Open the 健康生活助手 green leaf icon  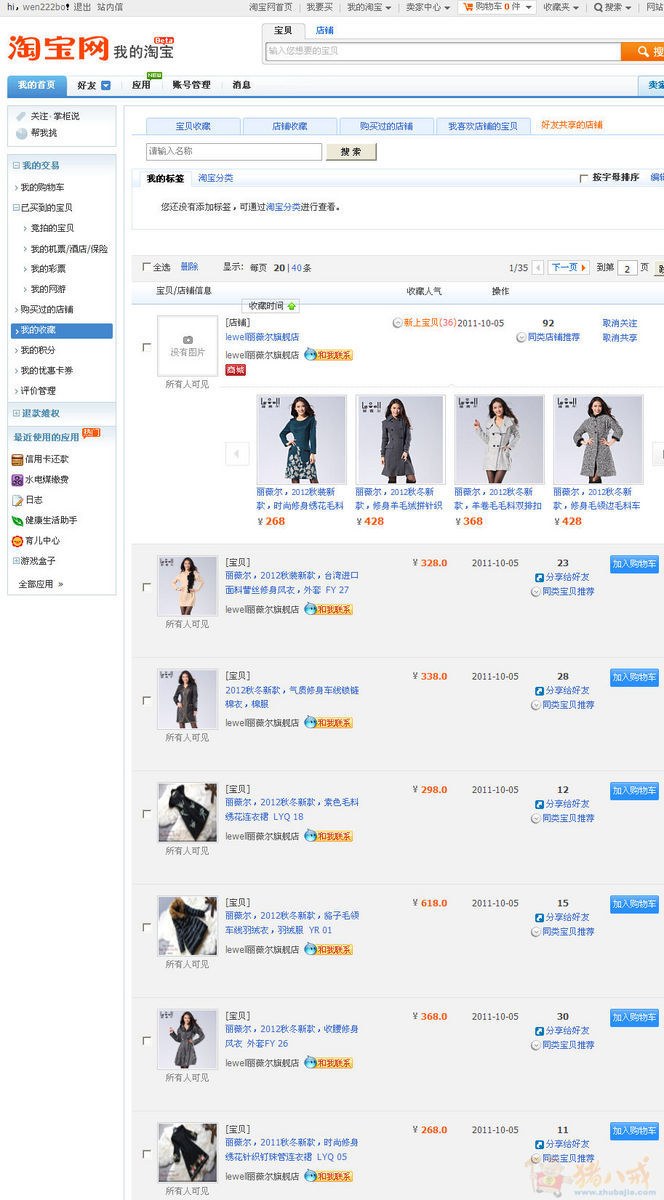(17, 520)
